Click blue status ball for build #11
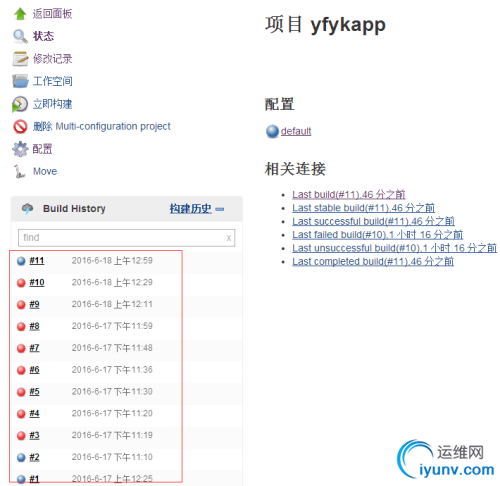 [21, 261]
